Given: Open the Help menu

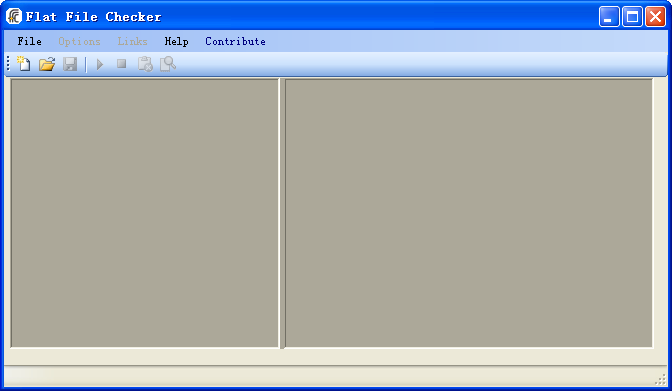Looking at the screenshot, I should pos(177,42).
